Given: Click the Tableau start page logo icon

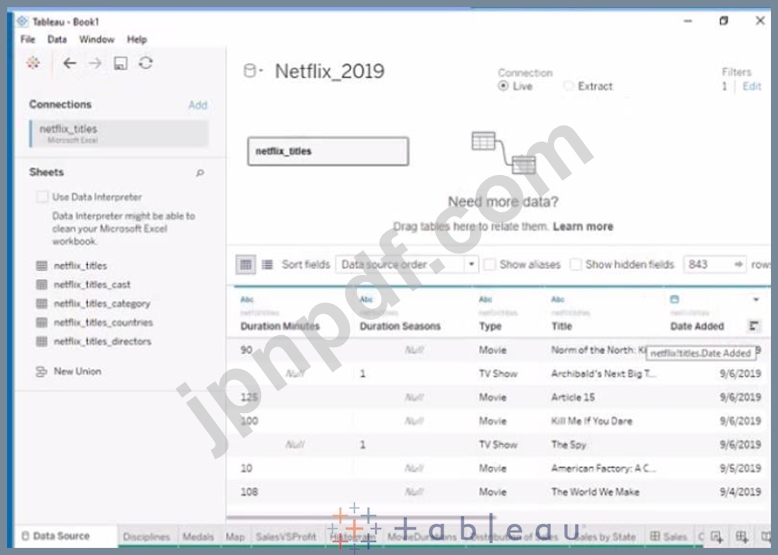Looking at the screenshot, I should [34, 63].
